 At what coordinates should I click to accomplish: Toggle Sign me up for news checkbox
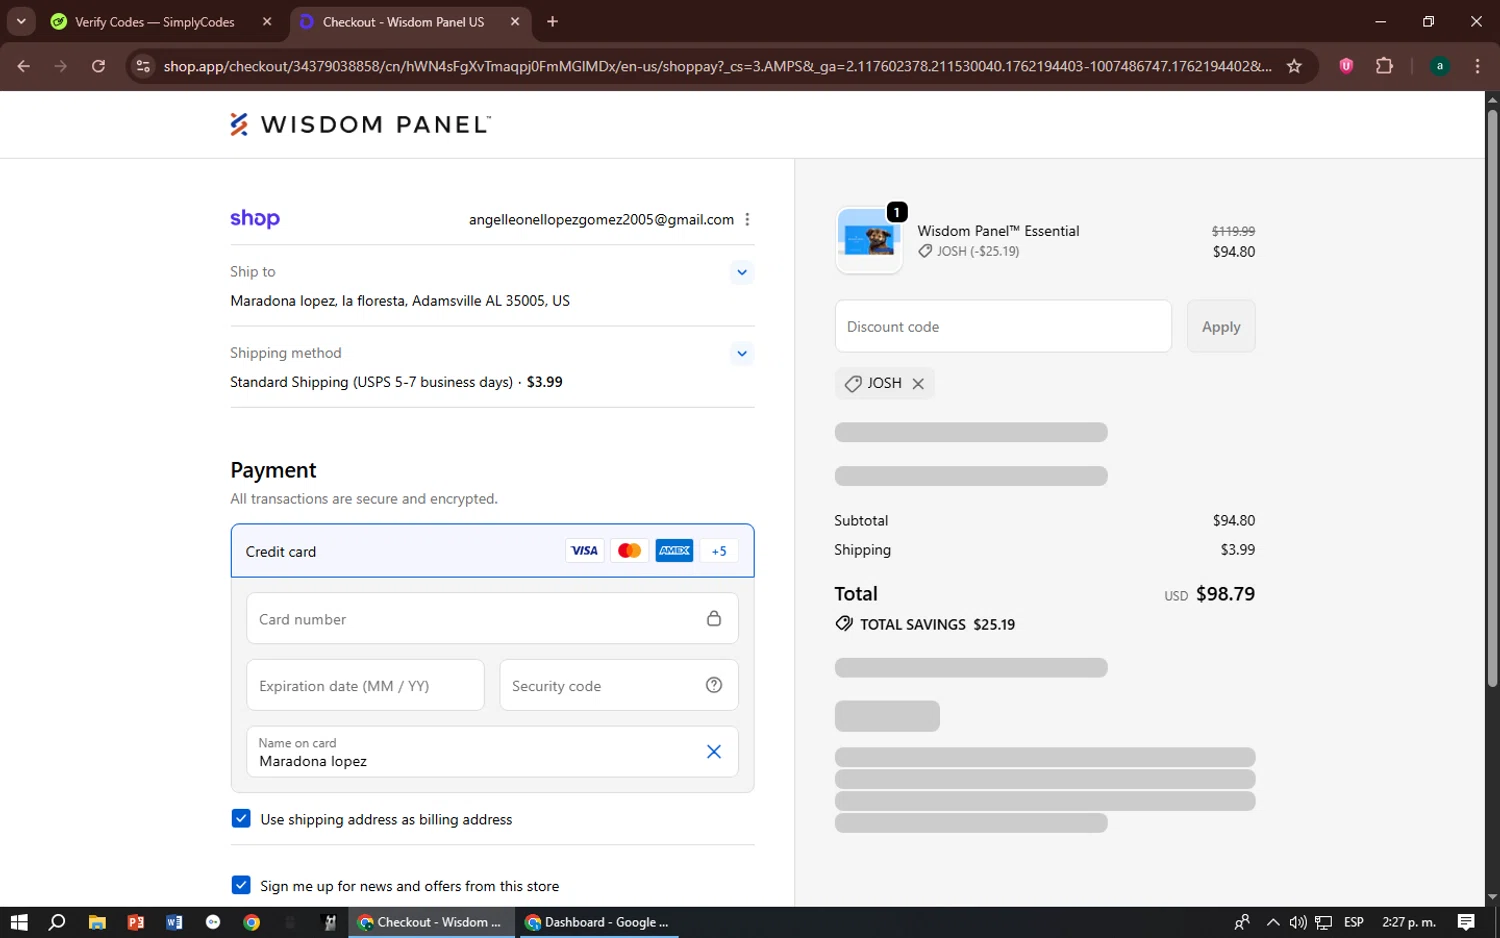tap(241, 885)
